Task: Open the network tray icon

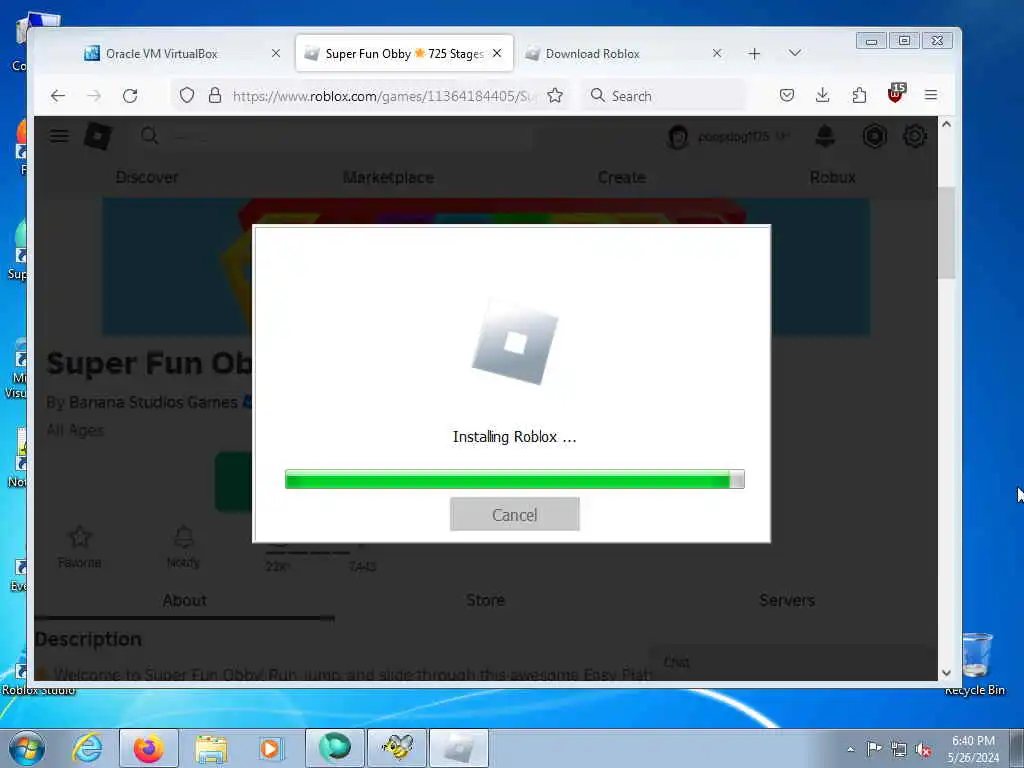Action: pyautogui.click(x=899, y=749)
